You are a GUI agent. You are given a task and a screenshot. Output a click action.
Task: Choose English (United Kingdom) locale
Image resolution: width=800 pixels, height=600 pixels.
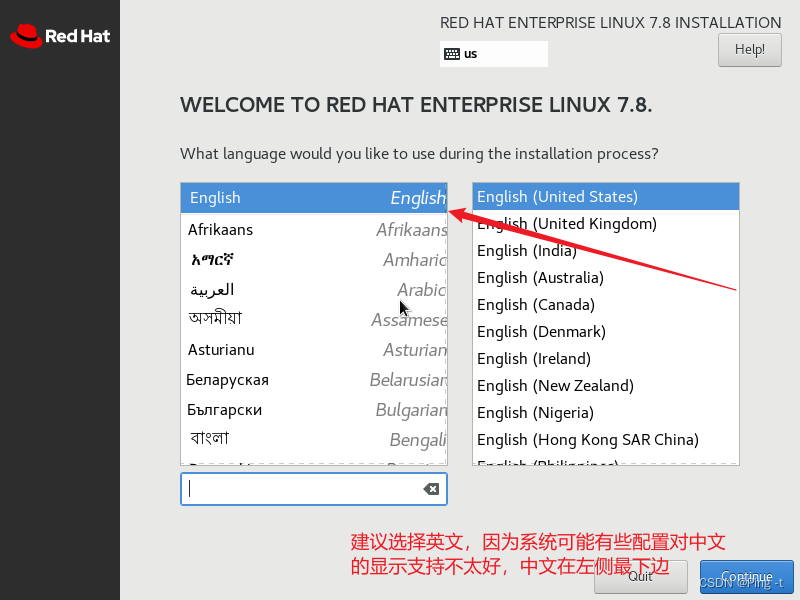(606, 224)
